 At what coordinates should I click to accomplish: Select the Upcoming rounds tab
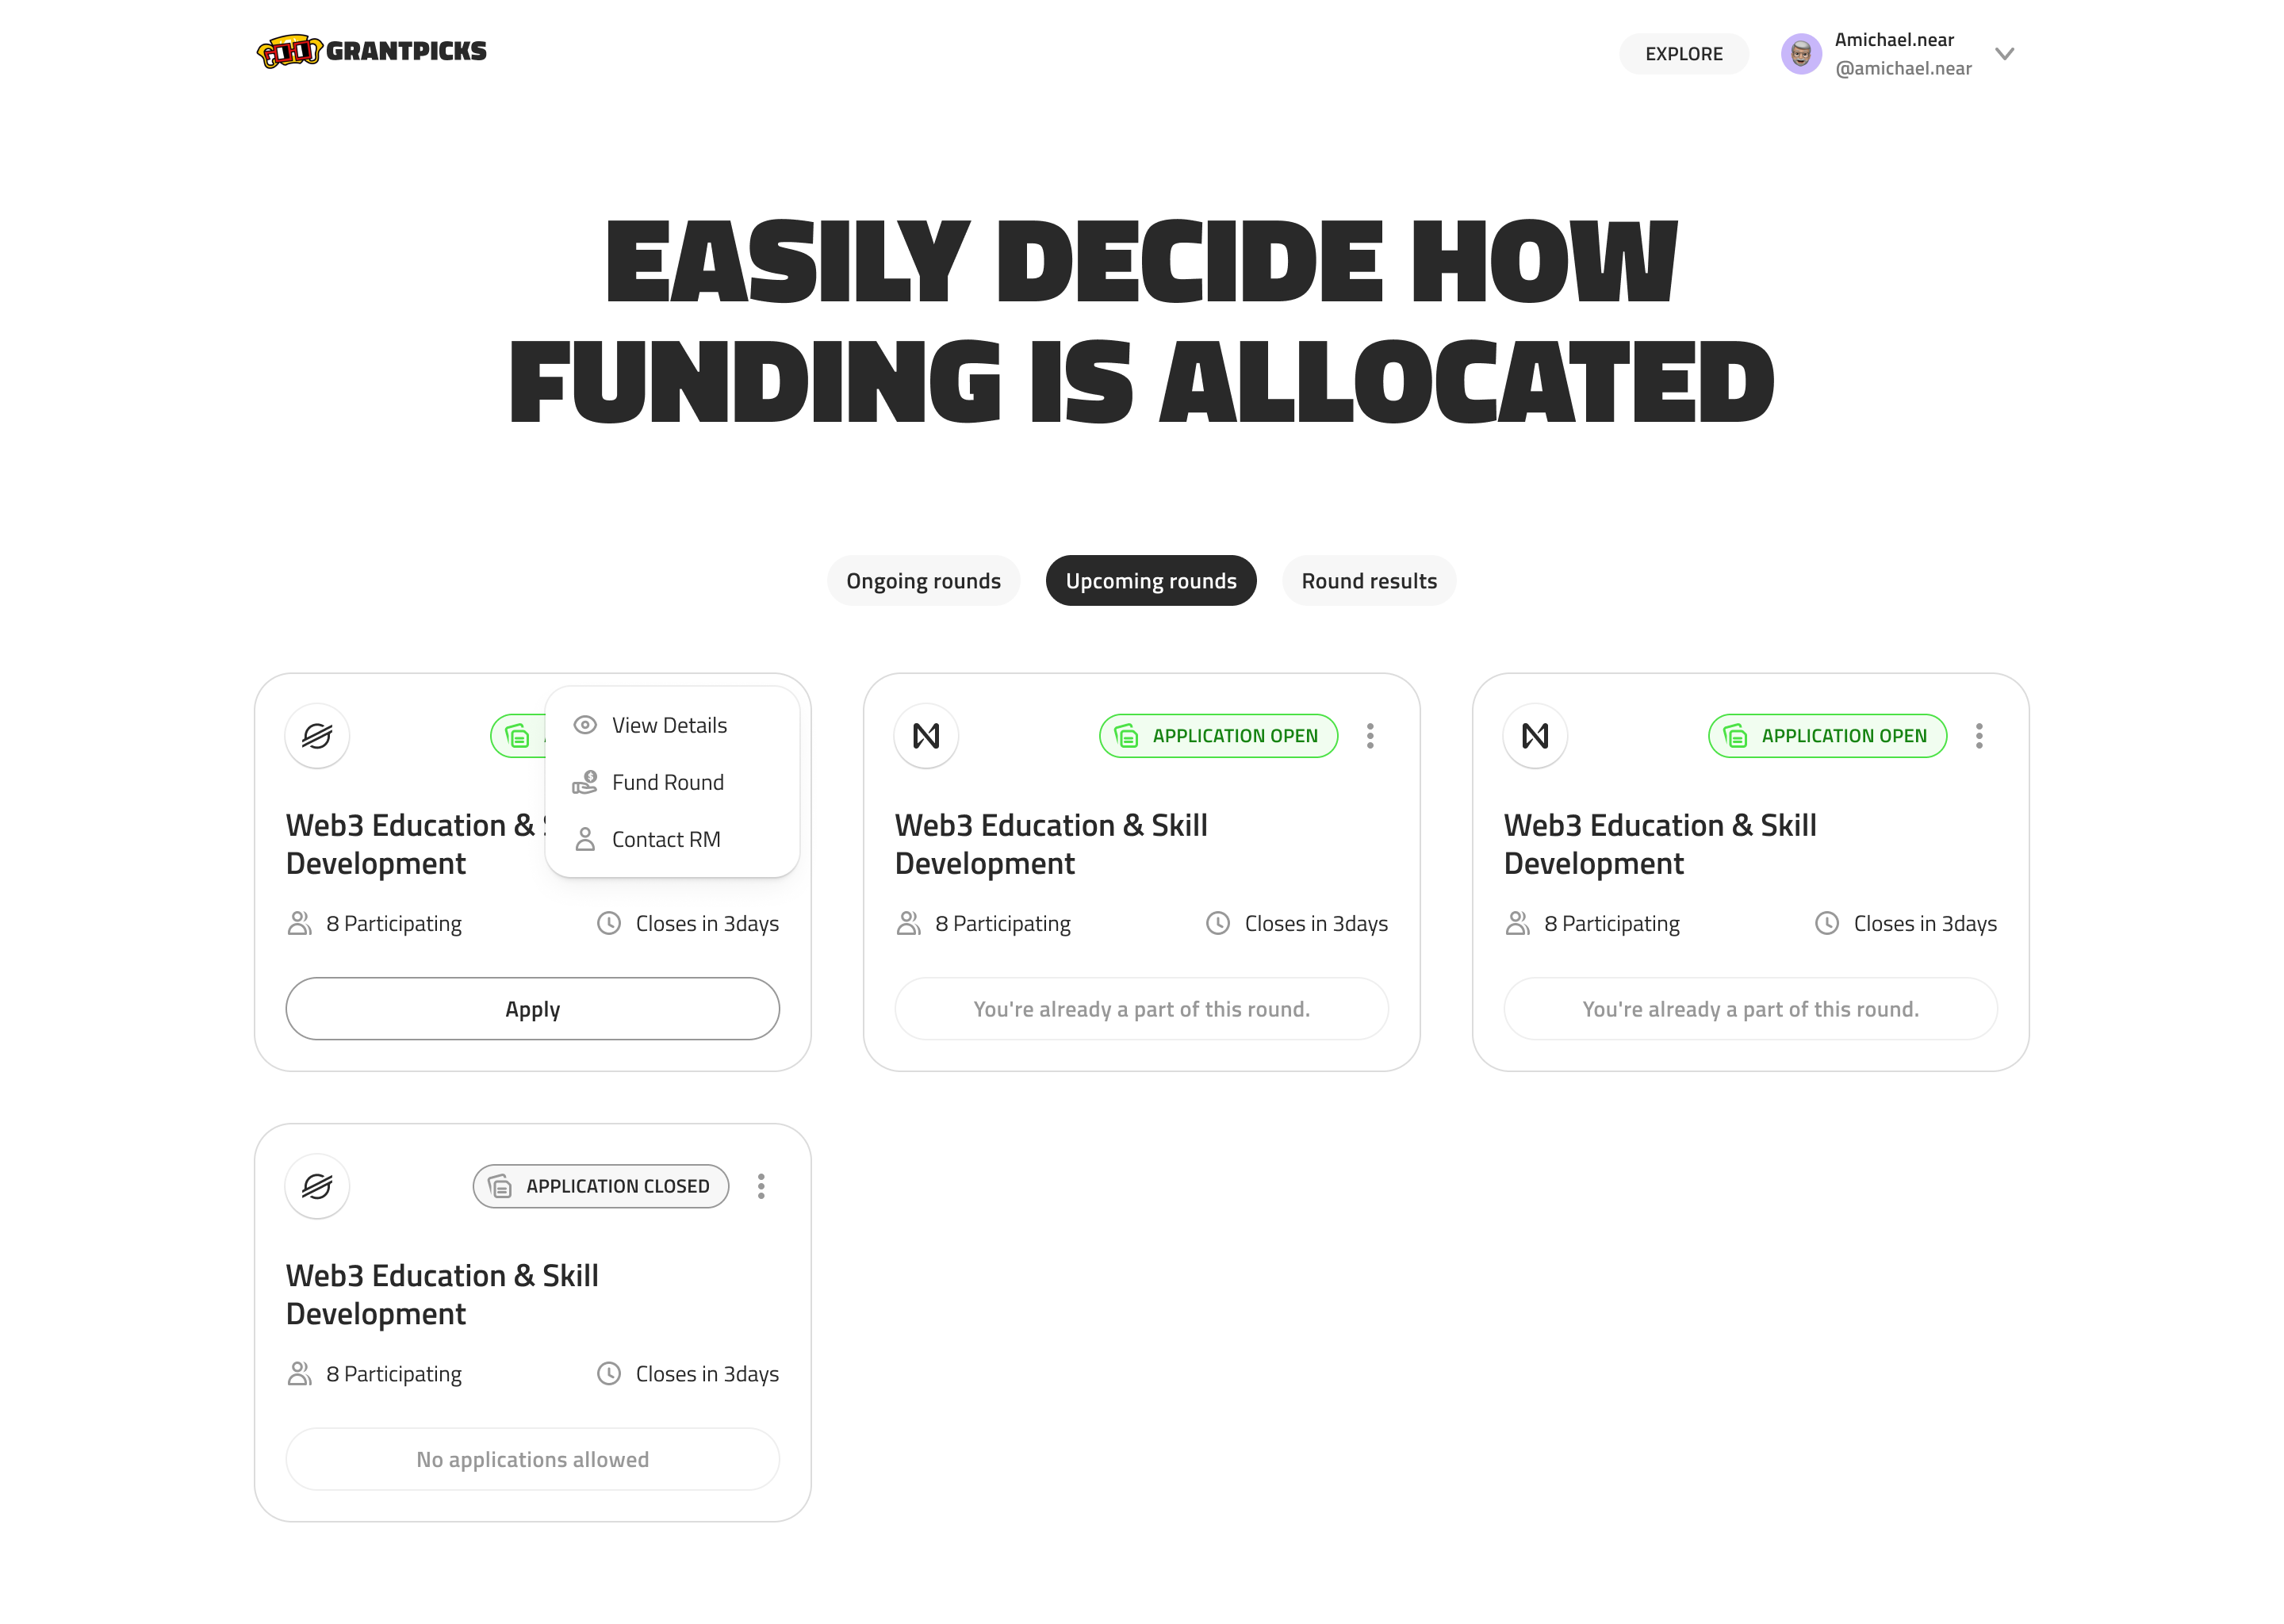[x=1151, y=581]
